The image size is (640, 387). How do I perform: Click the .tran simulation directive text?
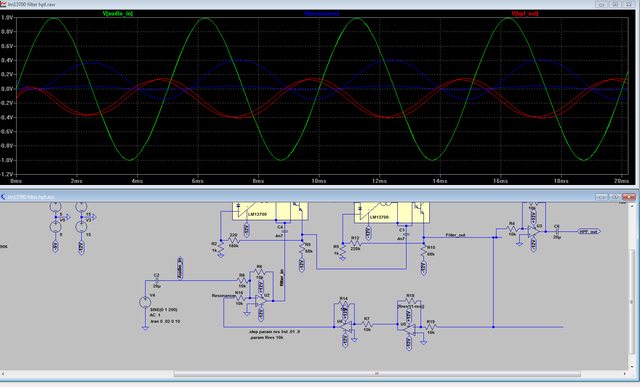[x=165, y=321]
